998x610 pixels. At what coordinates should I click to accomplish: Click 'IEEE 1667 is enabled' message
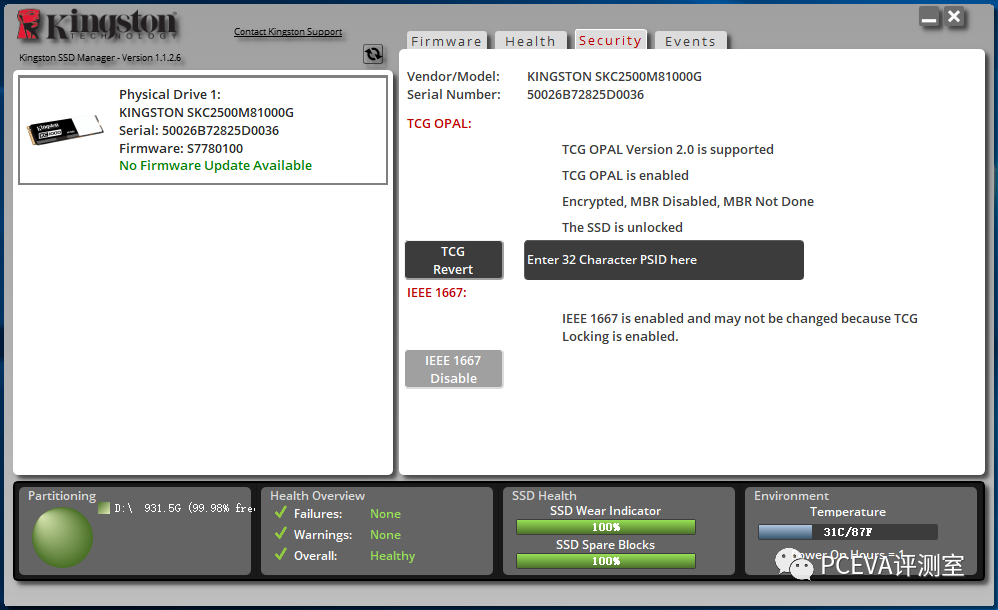tap(740, 327)
